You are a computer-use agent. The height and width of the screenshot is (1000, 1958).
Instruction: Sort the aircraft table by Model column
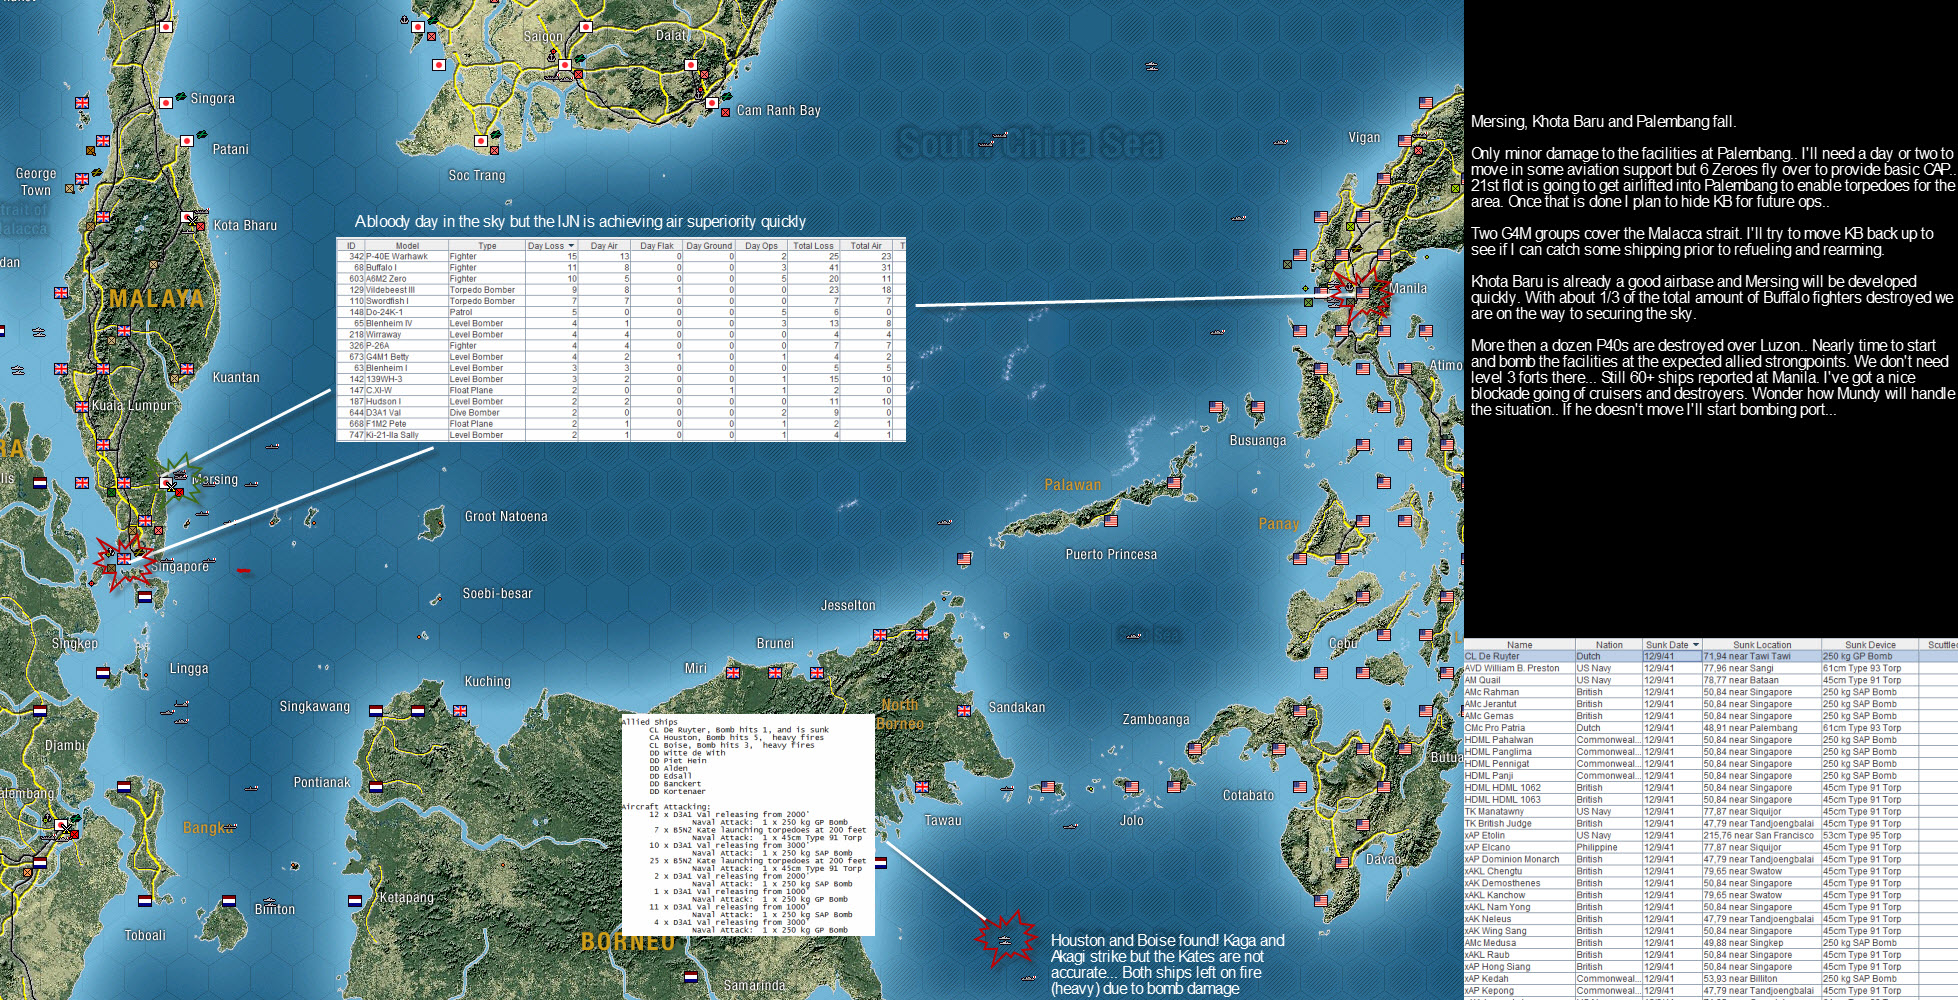tap(407, 246)
